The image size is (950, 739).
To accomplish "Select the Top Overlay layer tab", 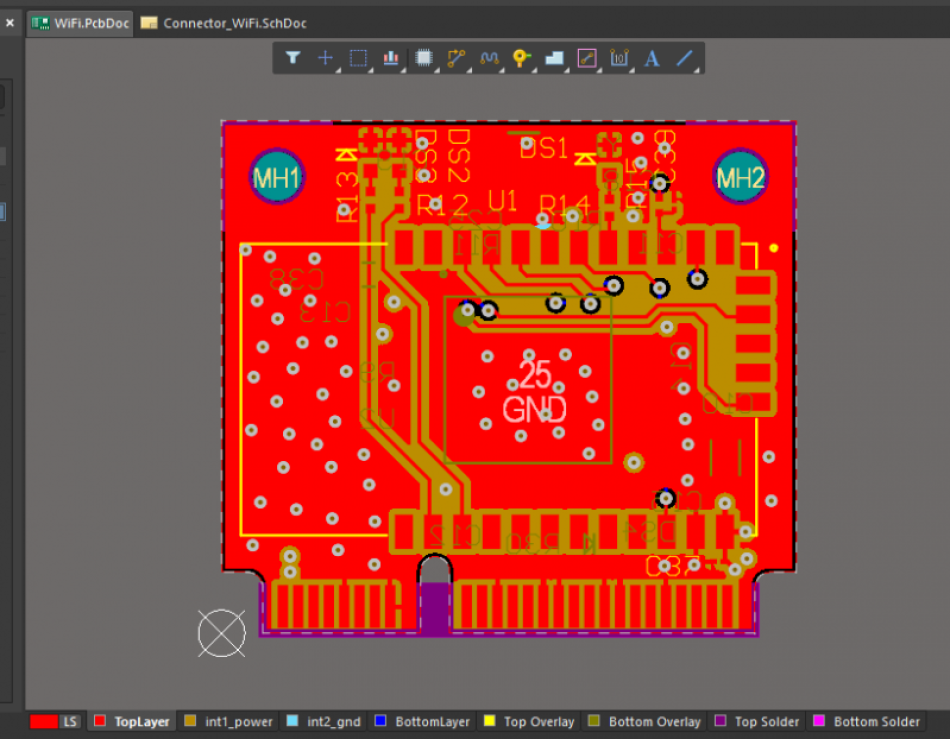I will [529, 721].
